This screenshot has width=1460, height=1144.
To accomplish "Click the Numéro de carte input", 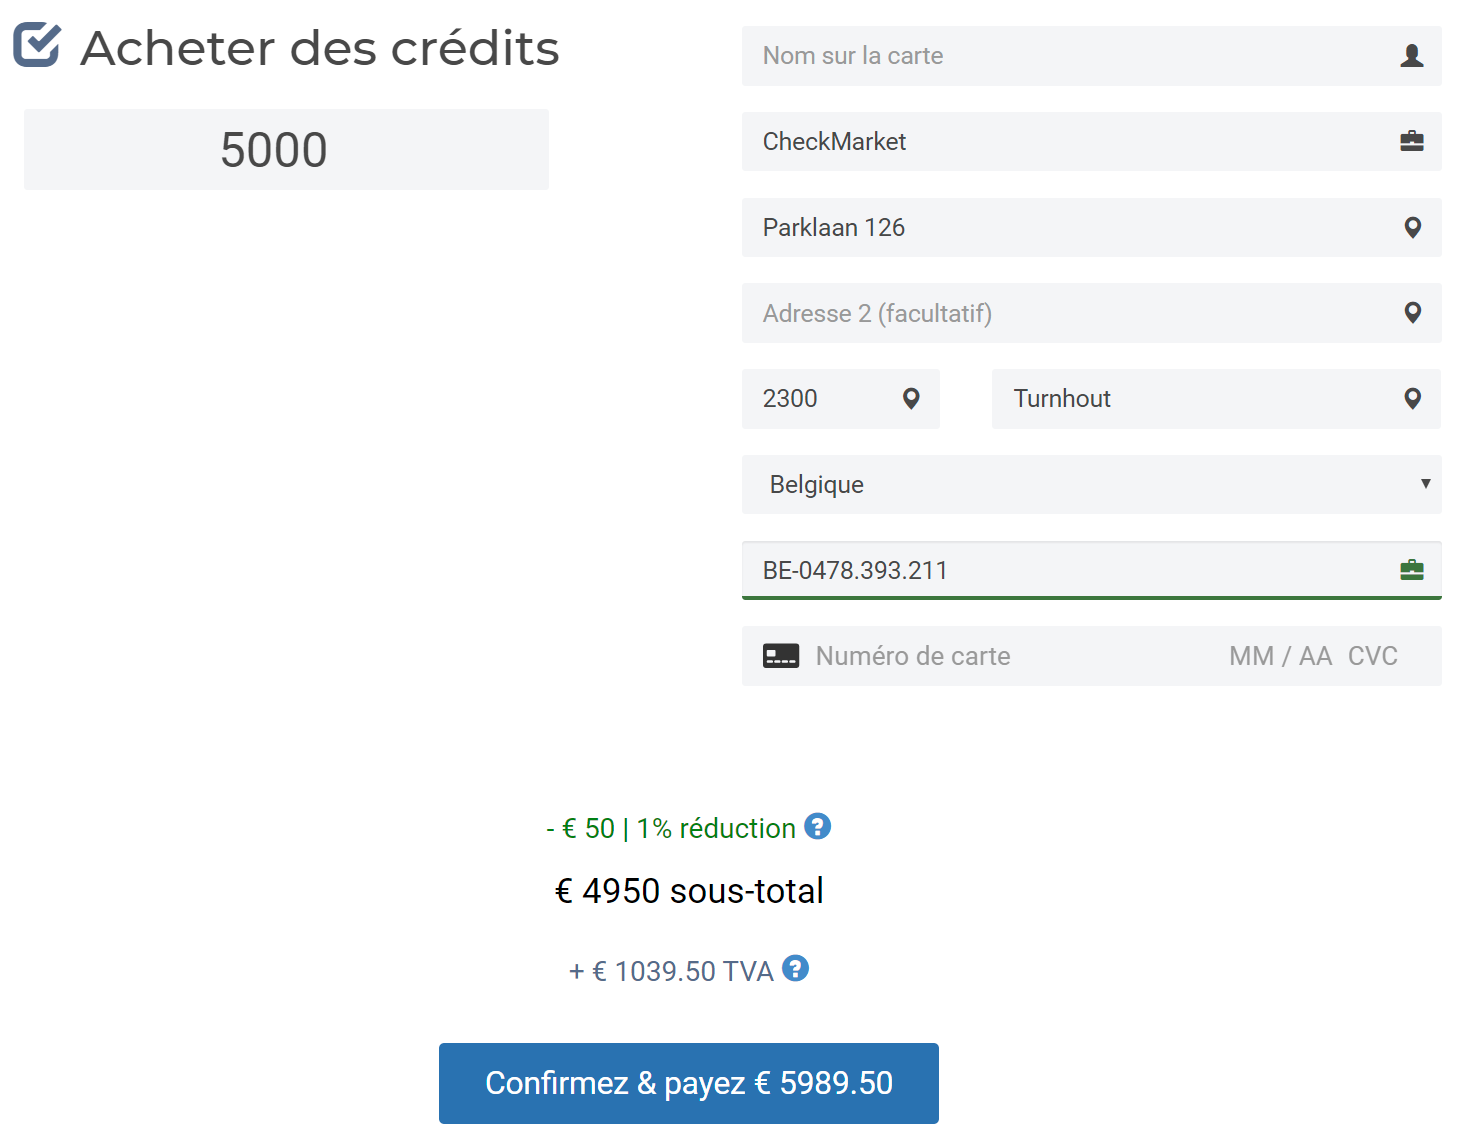I will point(1010,656).
